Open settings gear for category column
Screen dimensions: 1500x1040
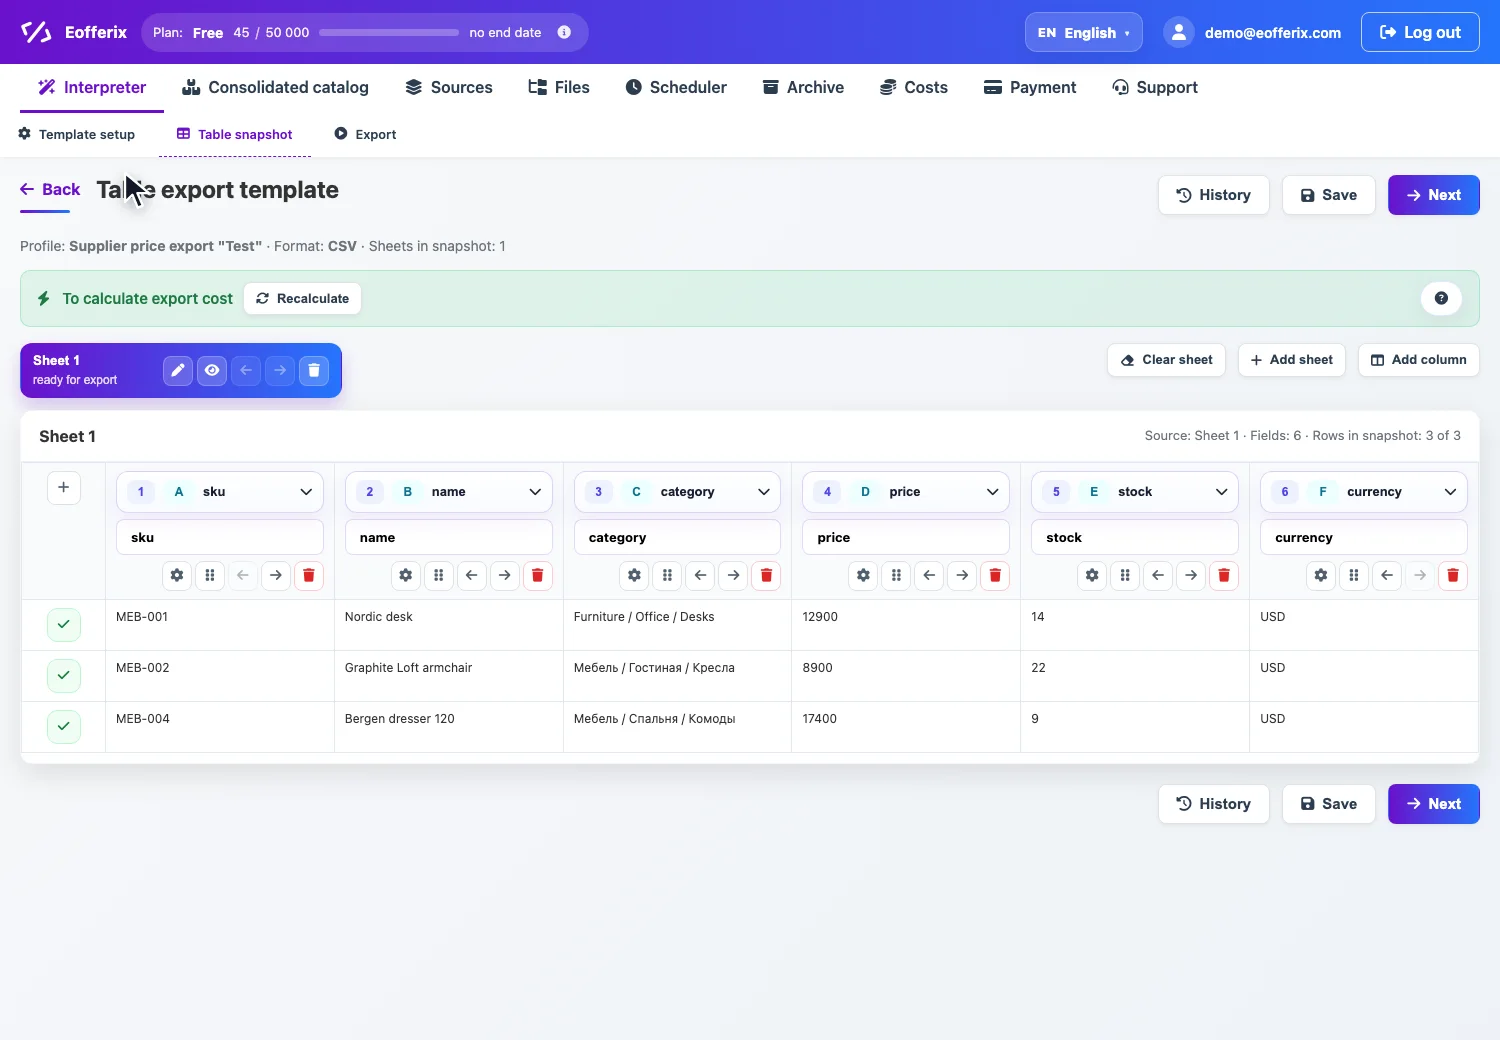(x=635, y=575)
